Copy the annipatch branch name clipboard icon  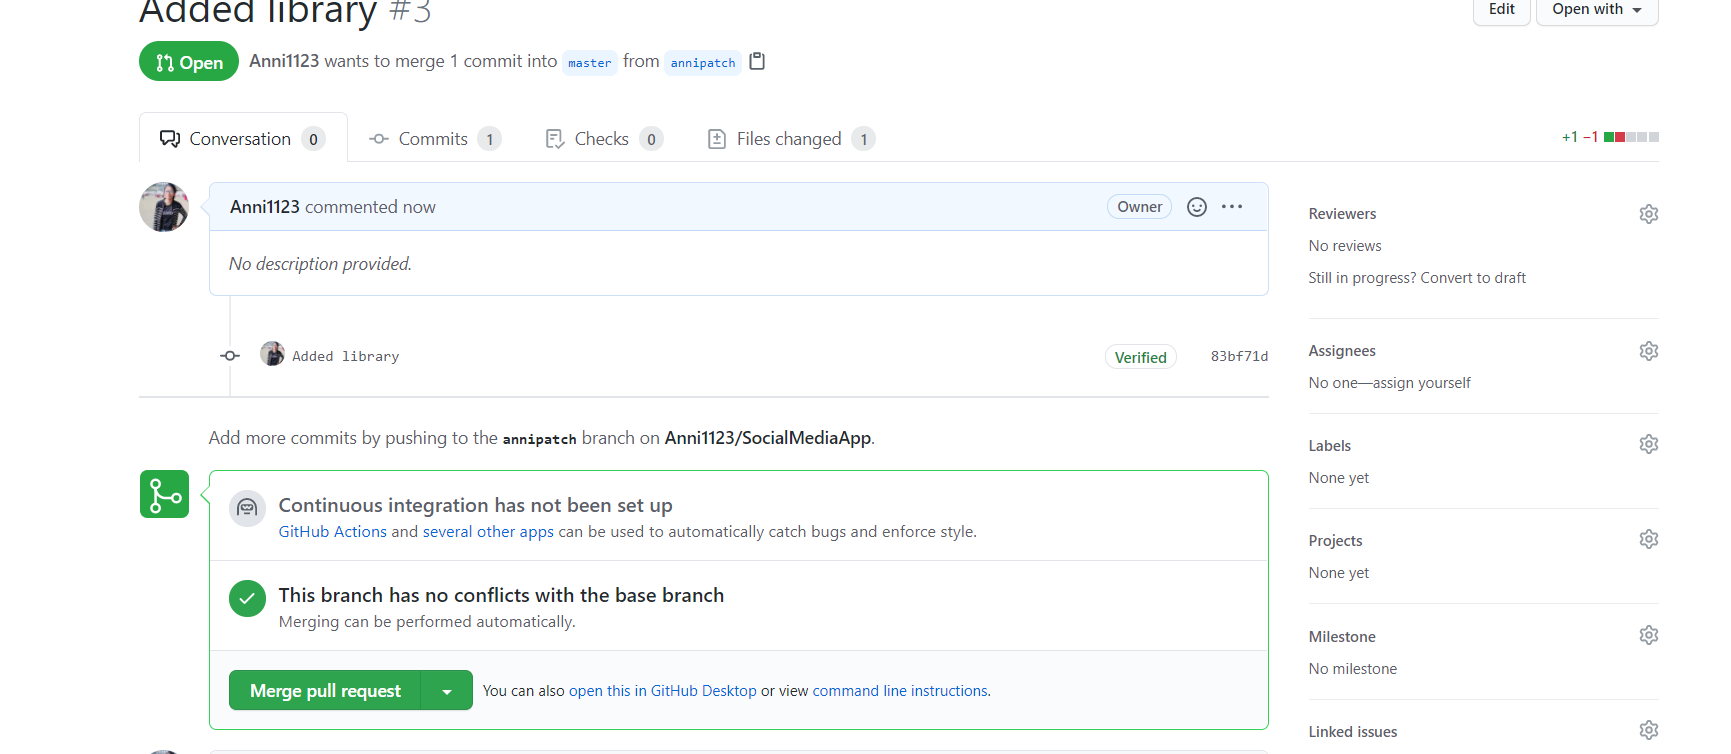click(x=757, y=61)
